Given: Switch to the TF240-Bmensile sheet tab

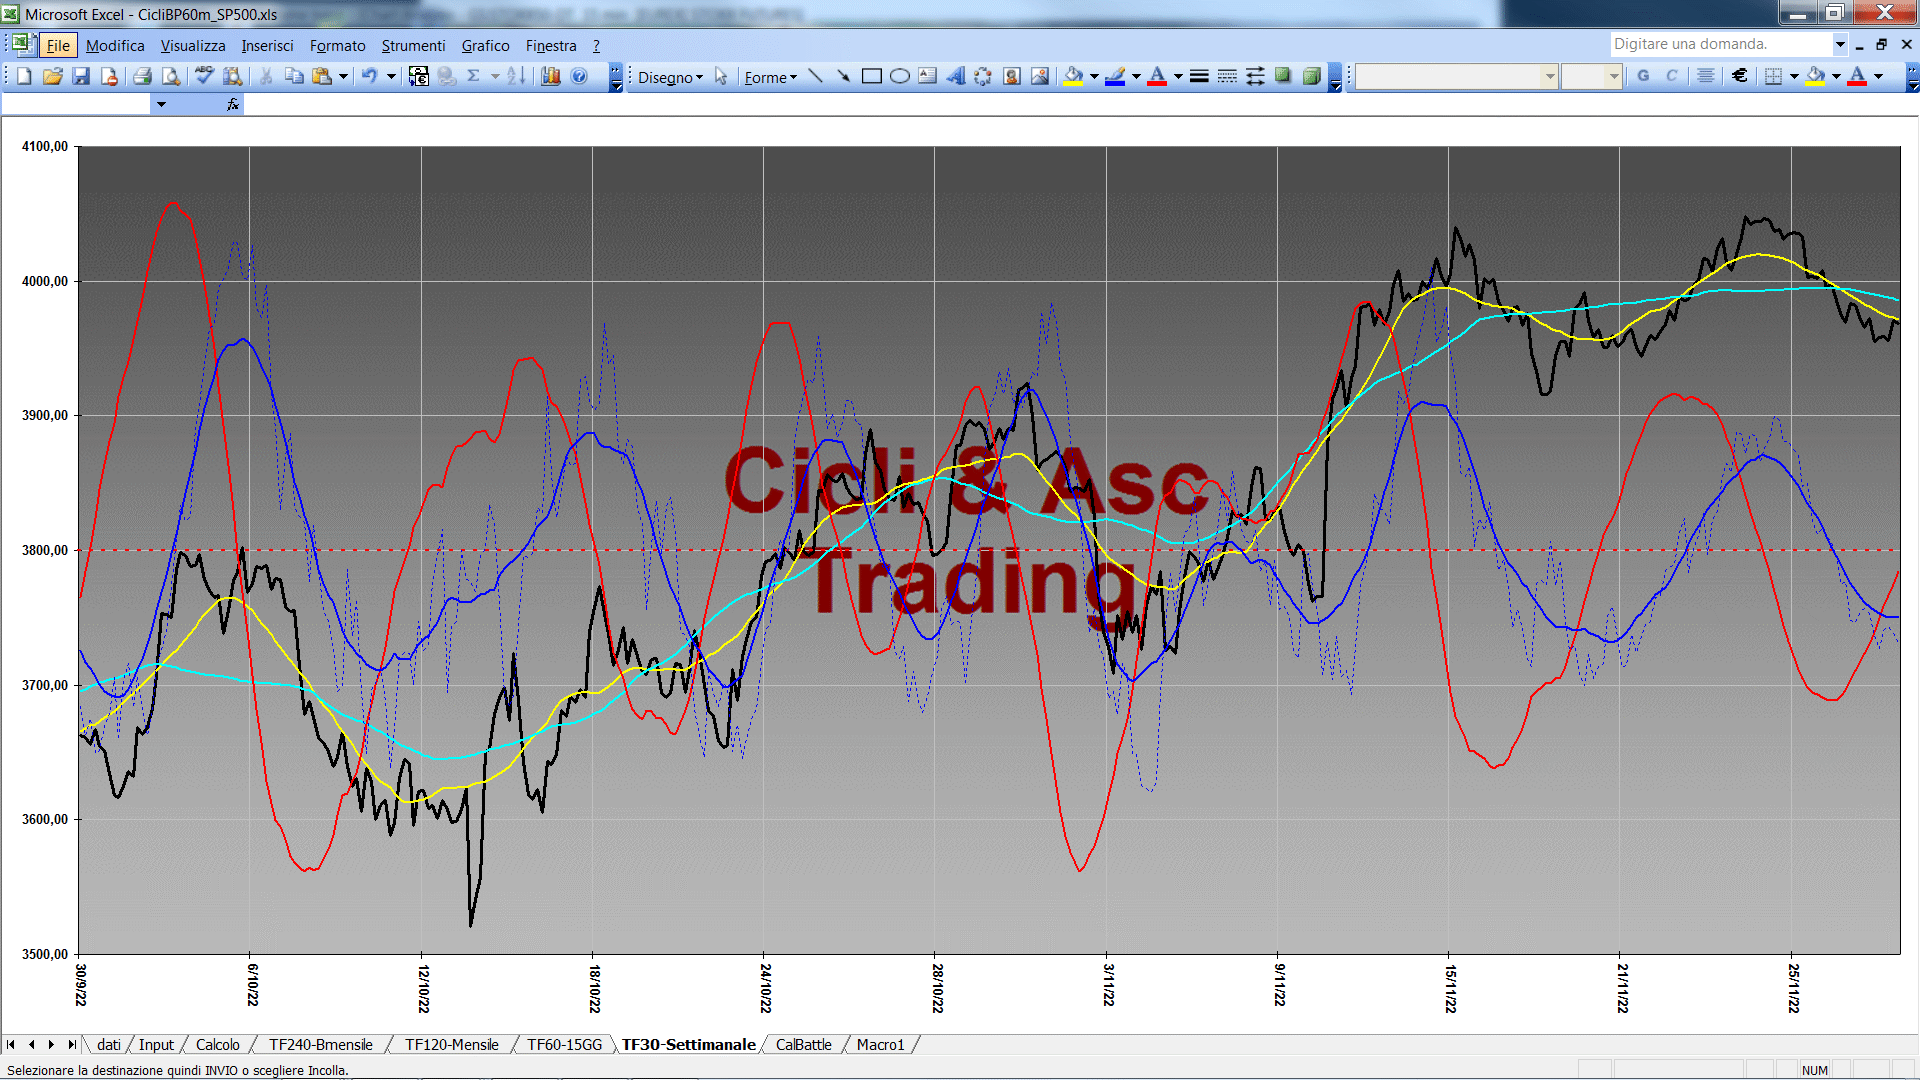Looking at the screenshot, I should [320, 1044].
